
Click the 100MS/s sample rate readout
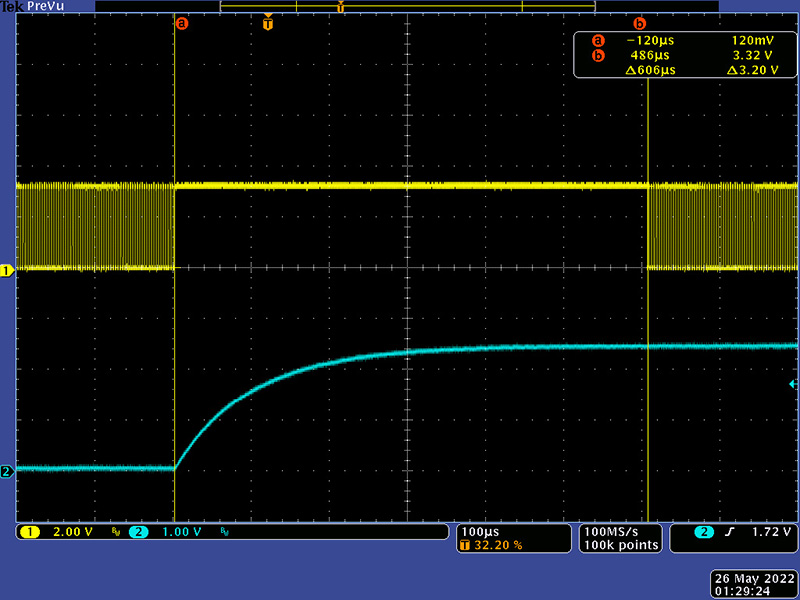pyautogui.click(x=621, y=530)
